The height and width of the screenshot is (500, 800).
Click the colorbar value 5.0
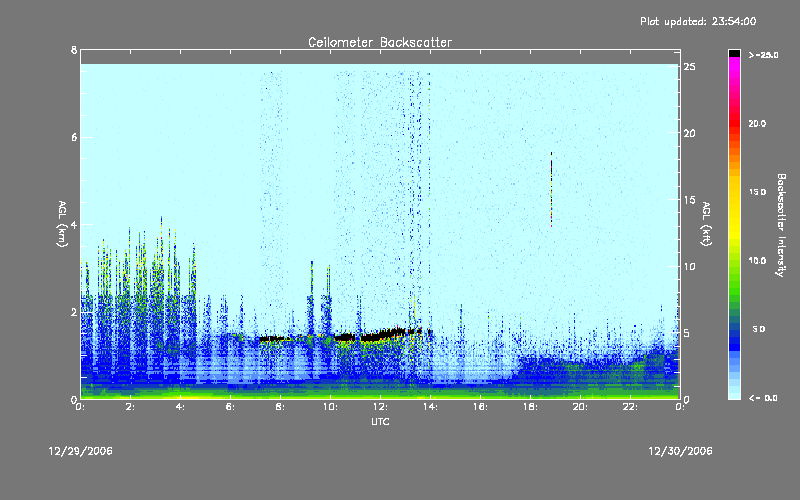759,329
